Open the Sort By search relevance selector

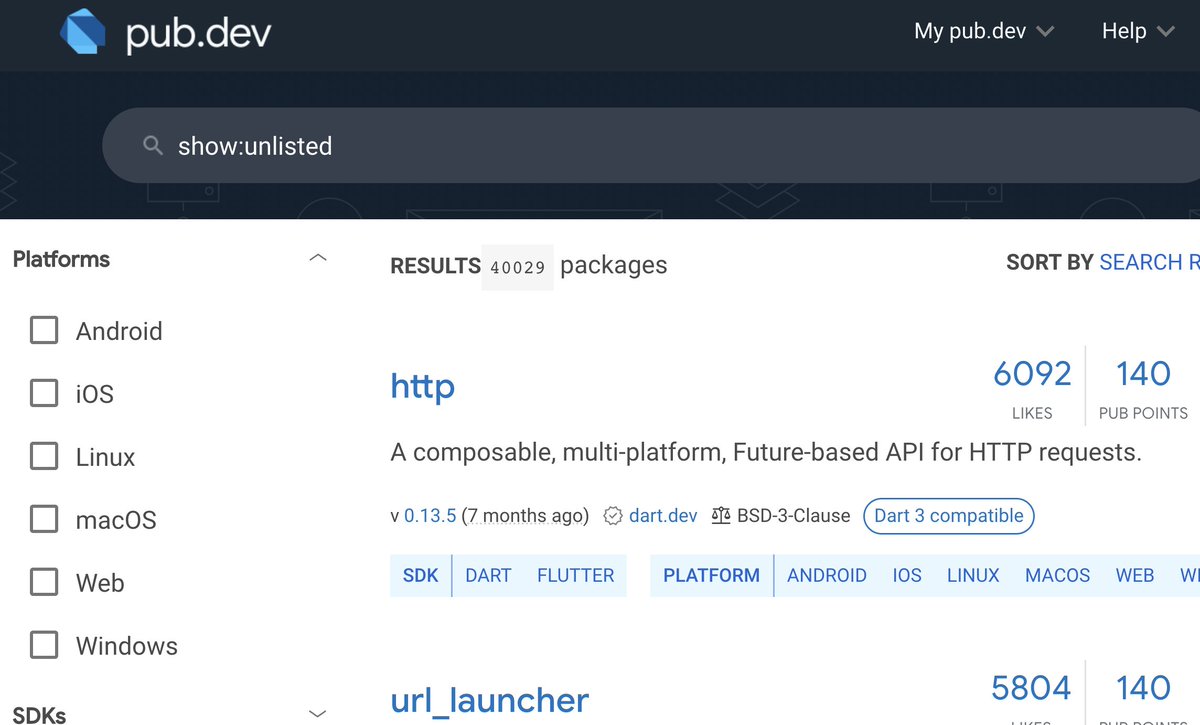click(x=1149, y=263)
